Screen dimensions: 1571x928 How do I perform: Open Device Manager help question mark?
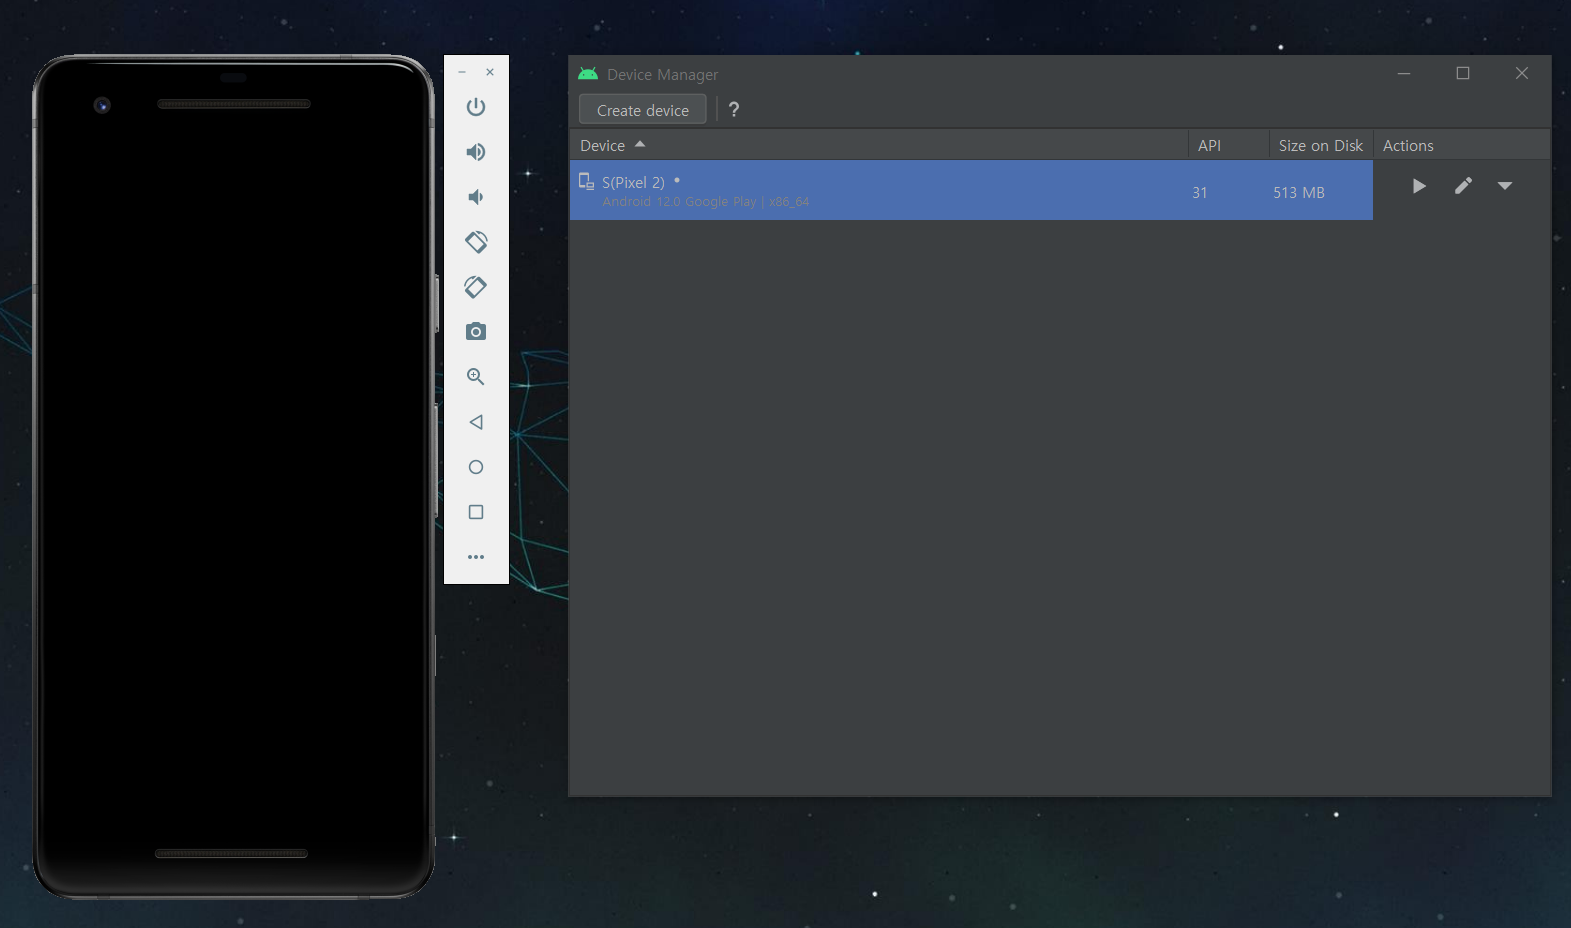click(734, 110)
